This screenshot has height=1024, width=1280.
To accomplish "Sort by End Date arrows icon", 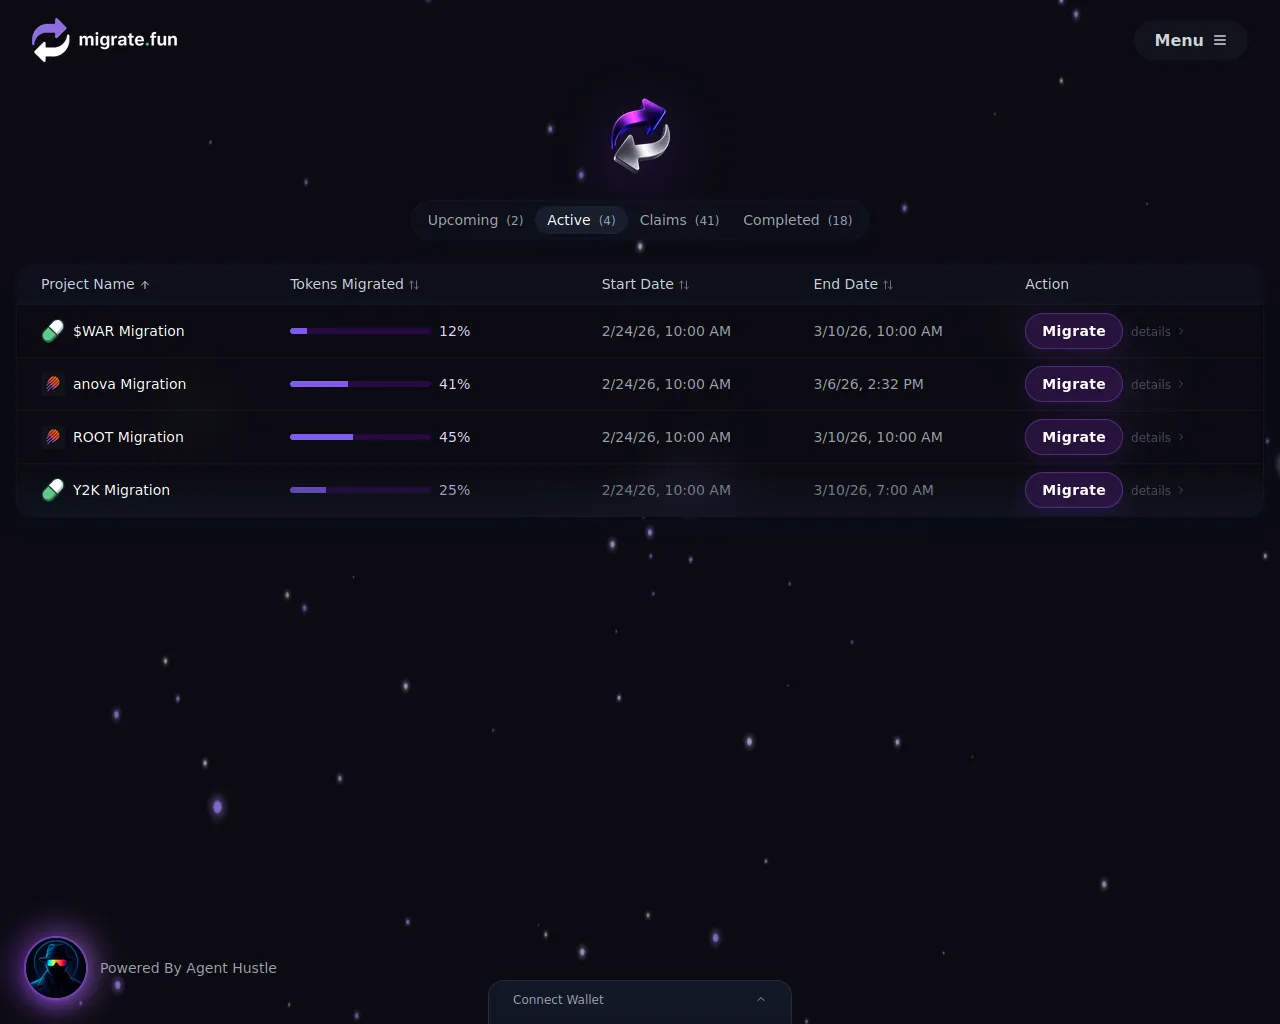I will (888, 285).
